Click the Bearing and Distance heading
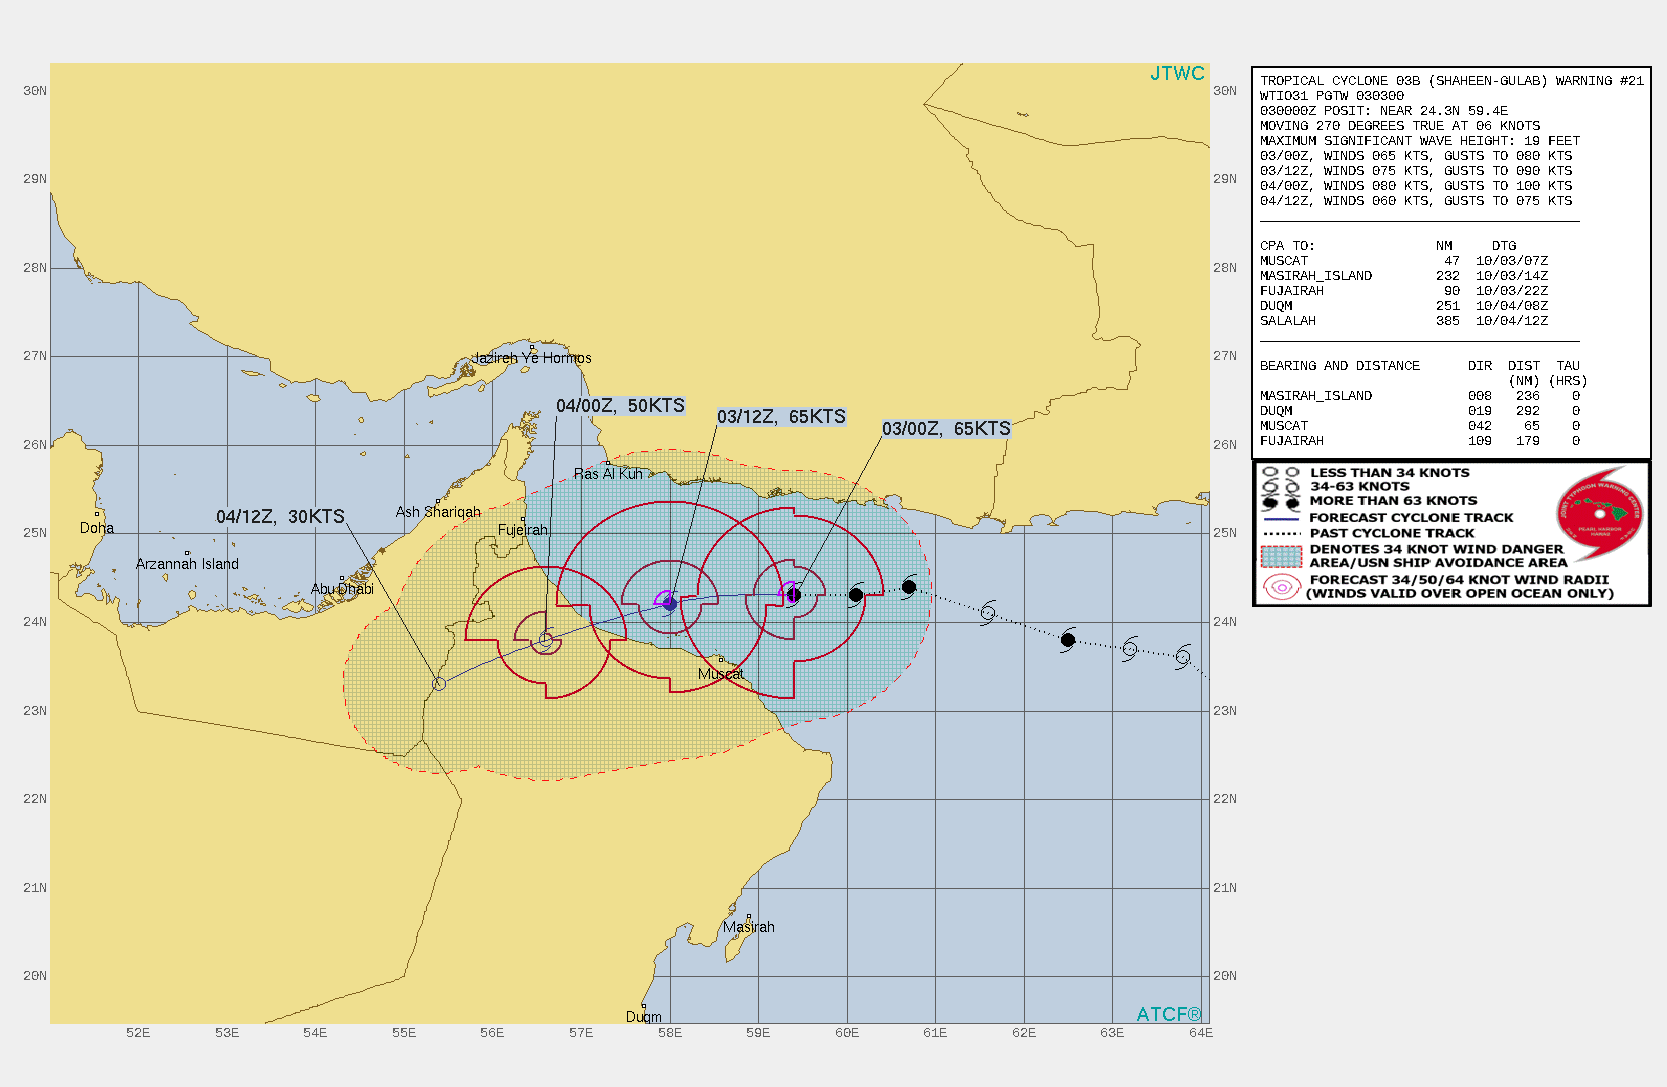The height and width of the screenshot is (1087, 1667). pos(1339,366)
